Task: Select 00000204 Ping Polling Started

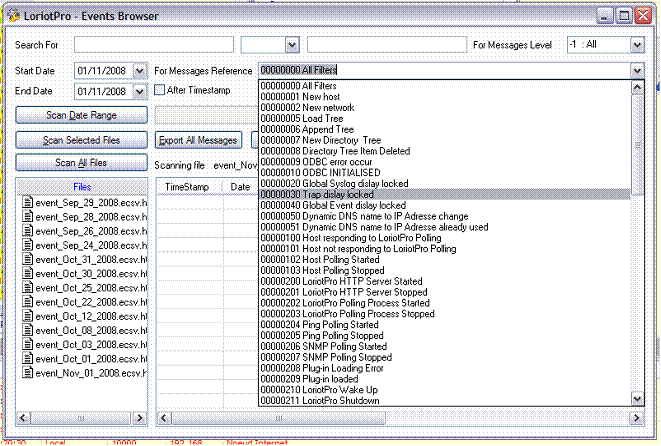Action: tap(445, 325)
